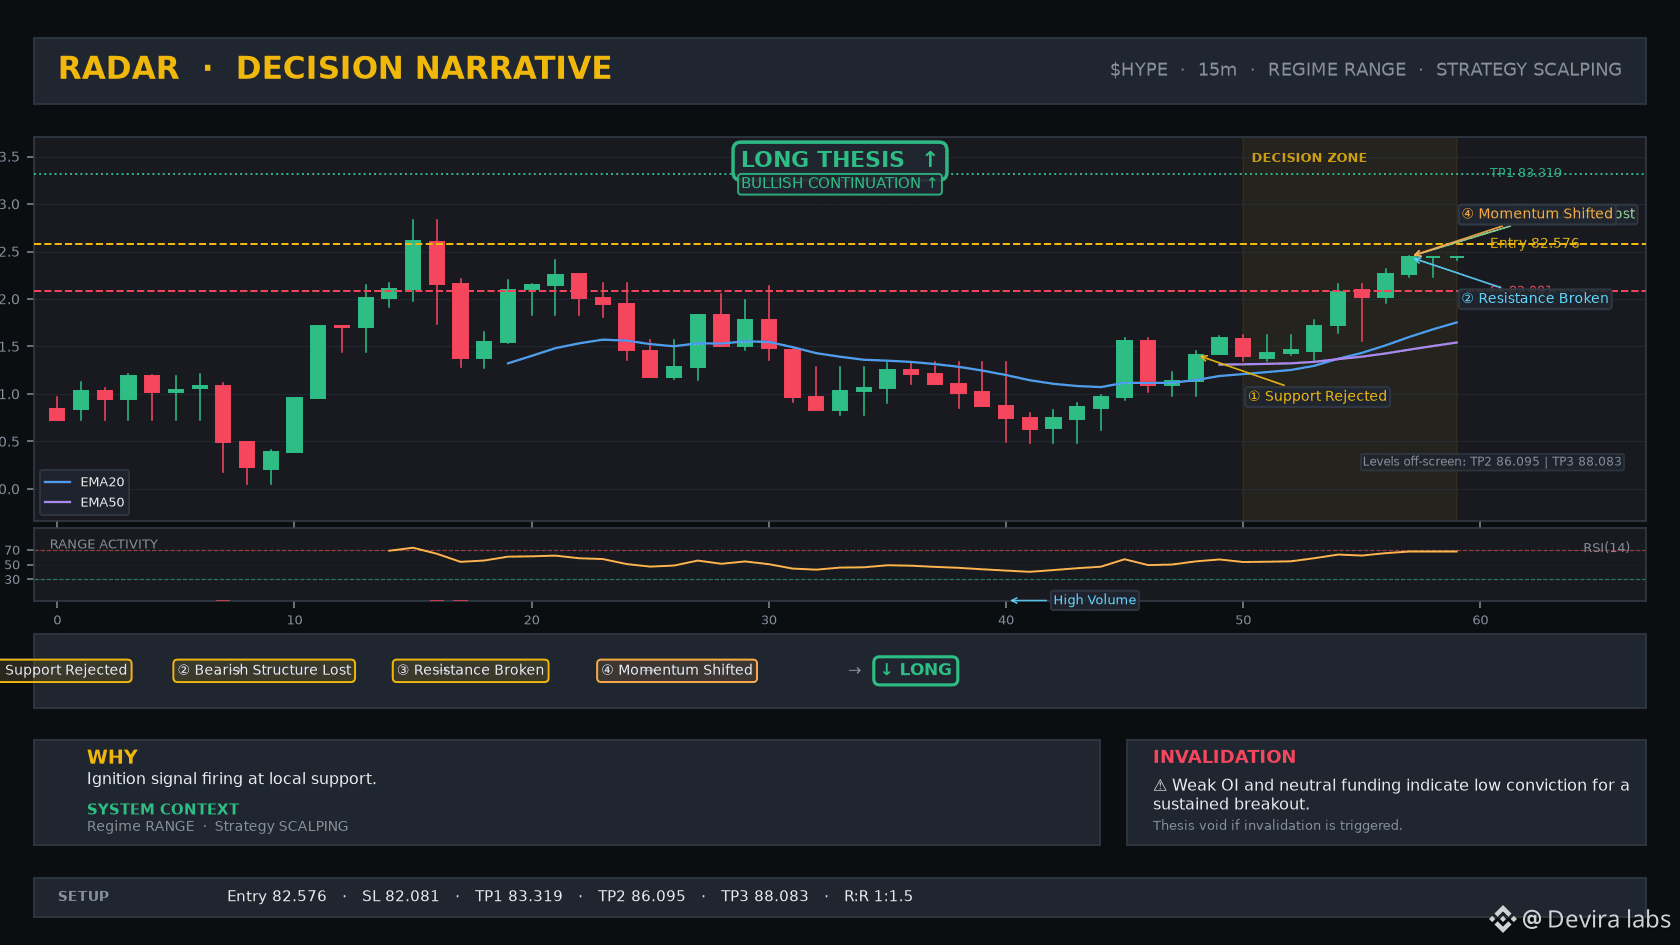Select the BULLISH CONTINUATION badge
Screen dimensions: 1680x945
click(840, 184)
